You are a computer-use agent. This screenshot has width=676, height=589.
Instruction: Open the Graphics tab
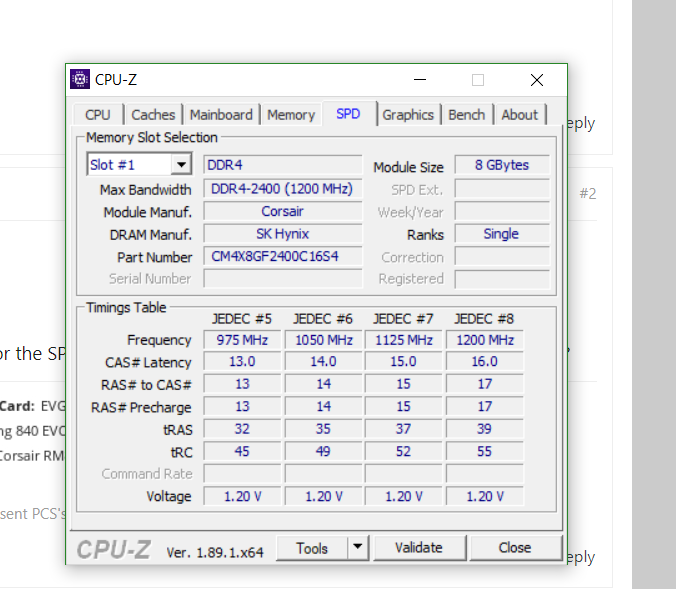point(408,115)
